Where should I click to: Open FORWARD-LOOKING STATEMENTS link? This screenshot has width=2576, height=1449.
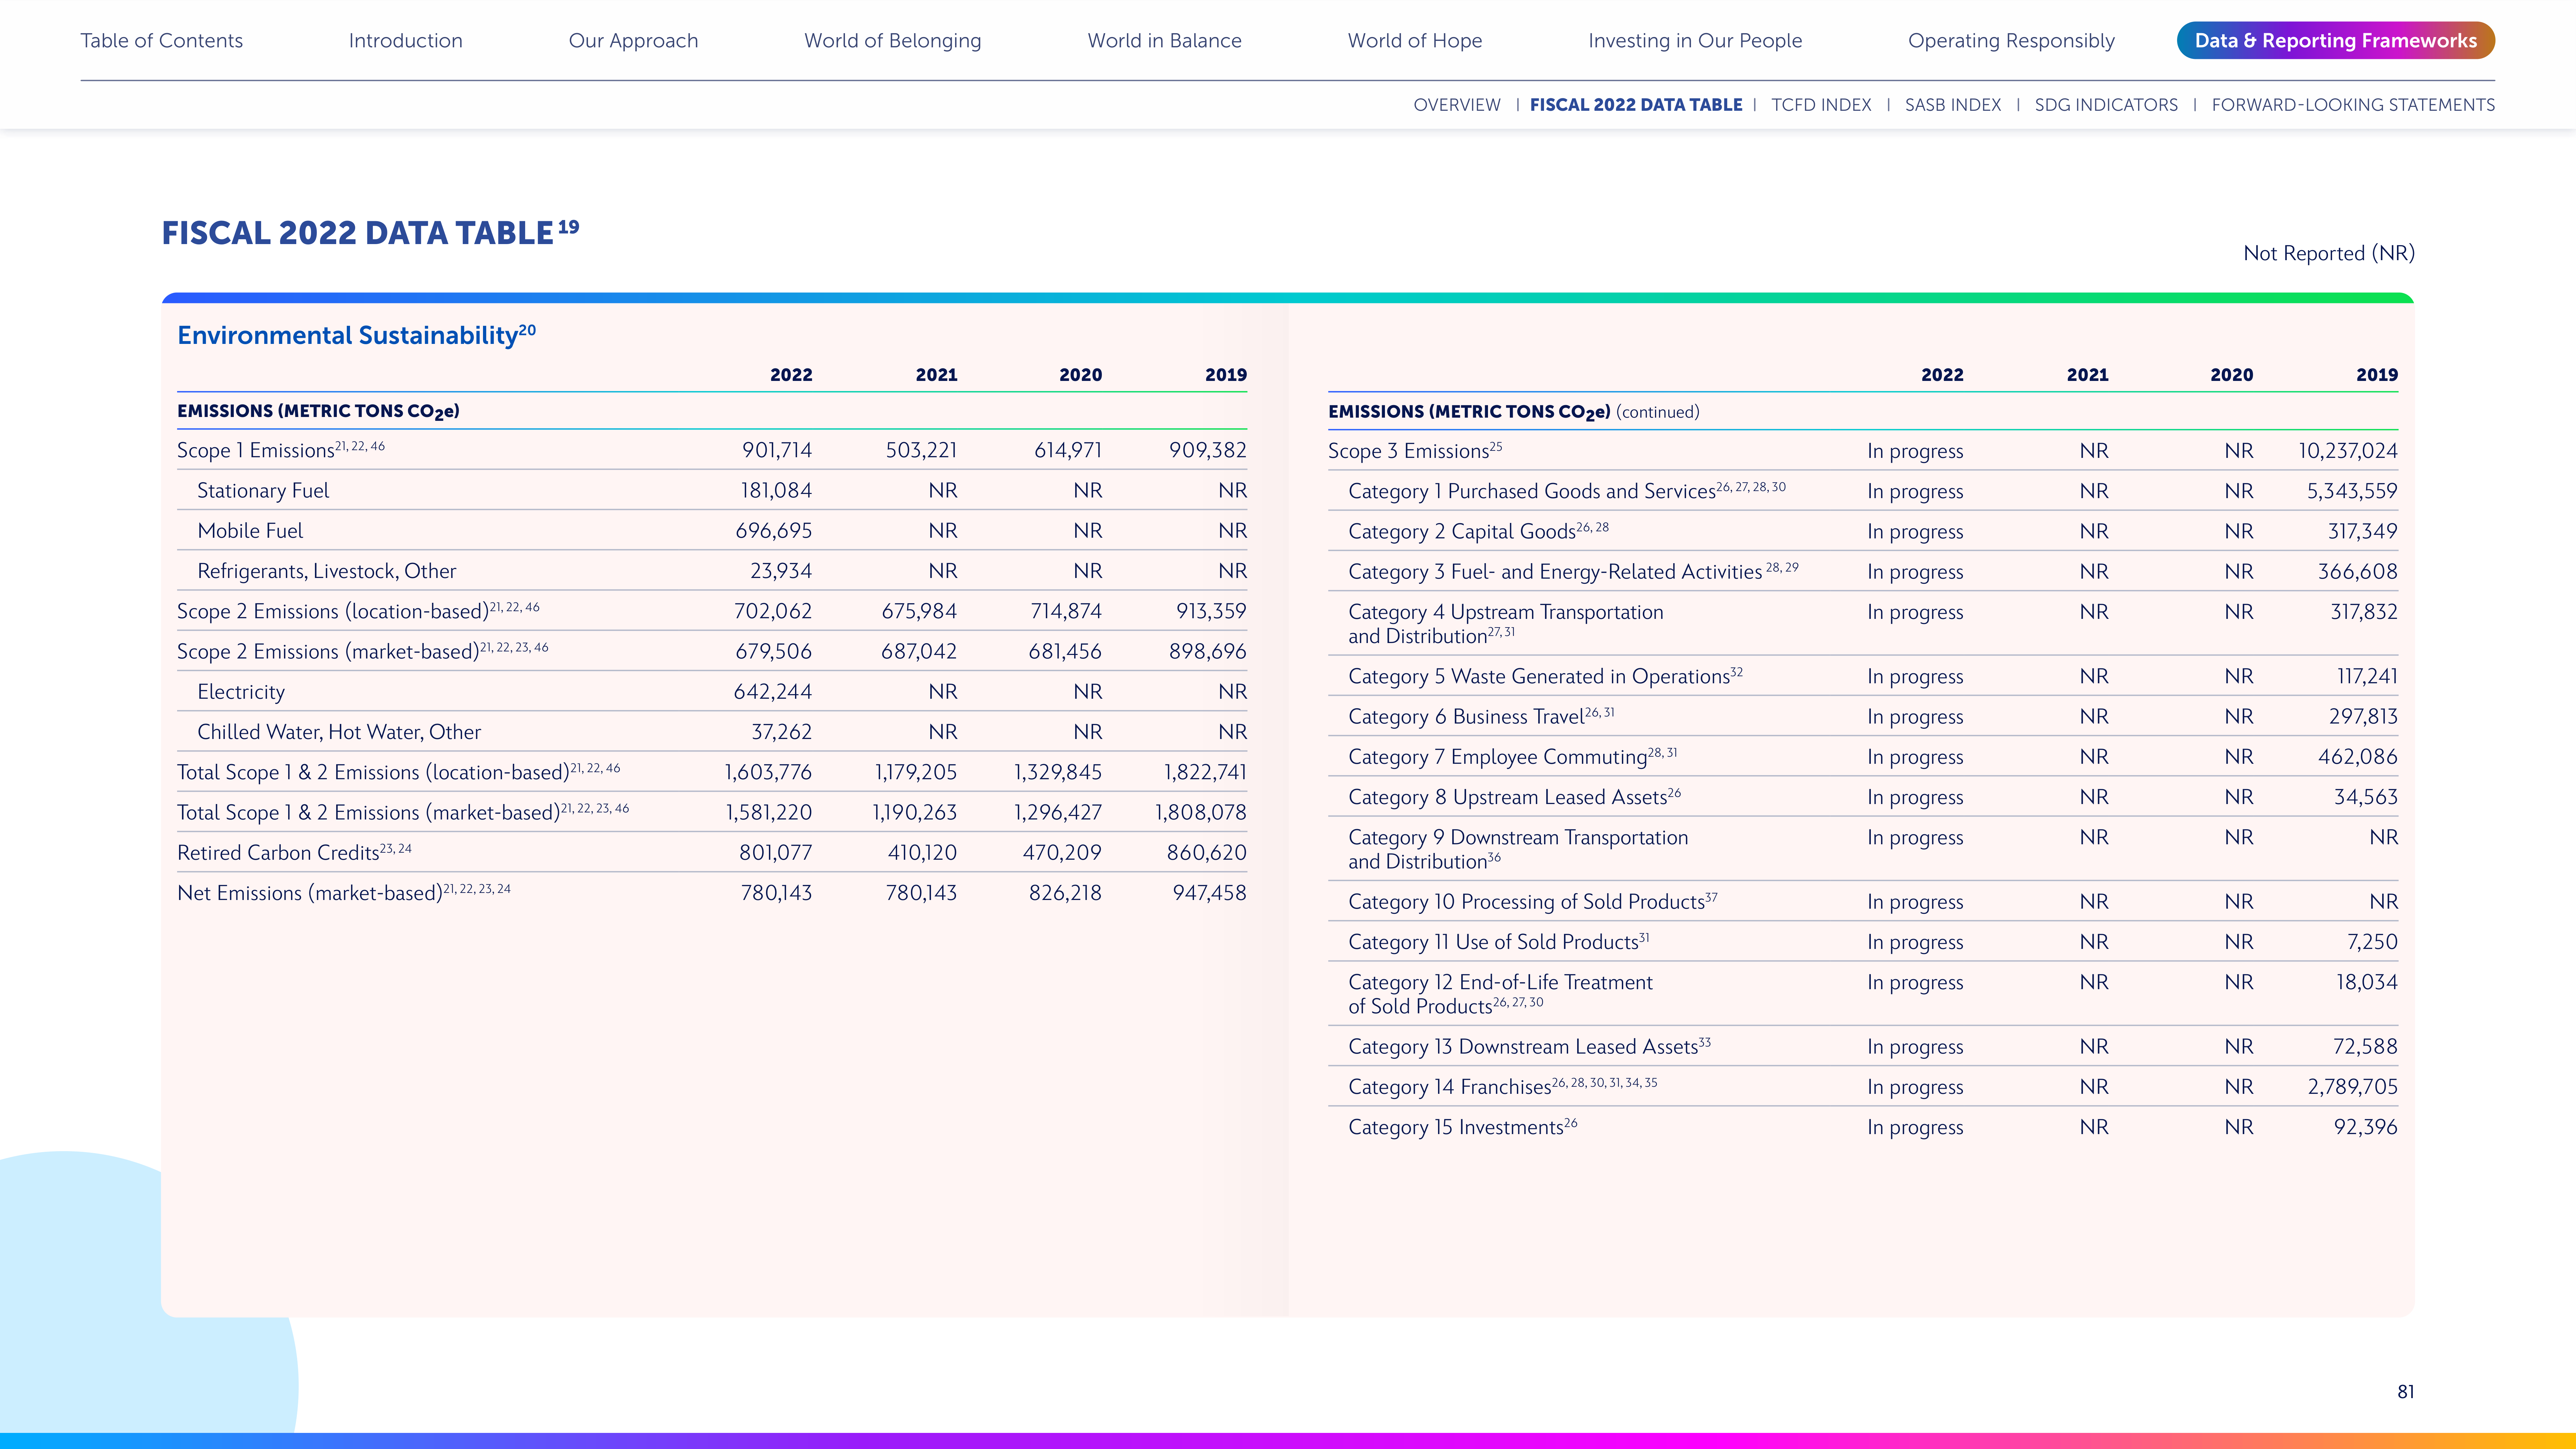2353,105
